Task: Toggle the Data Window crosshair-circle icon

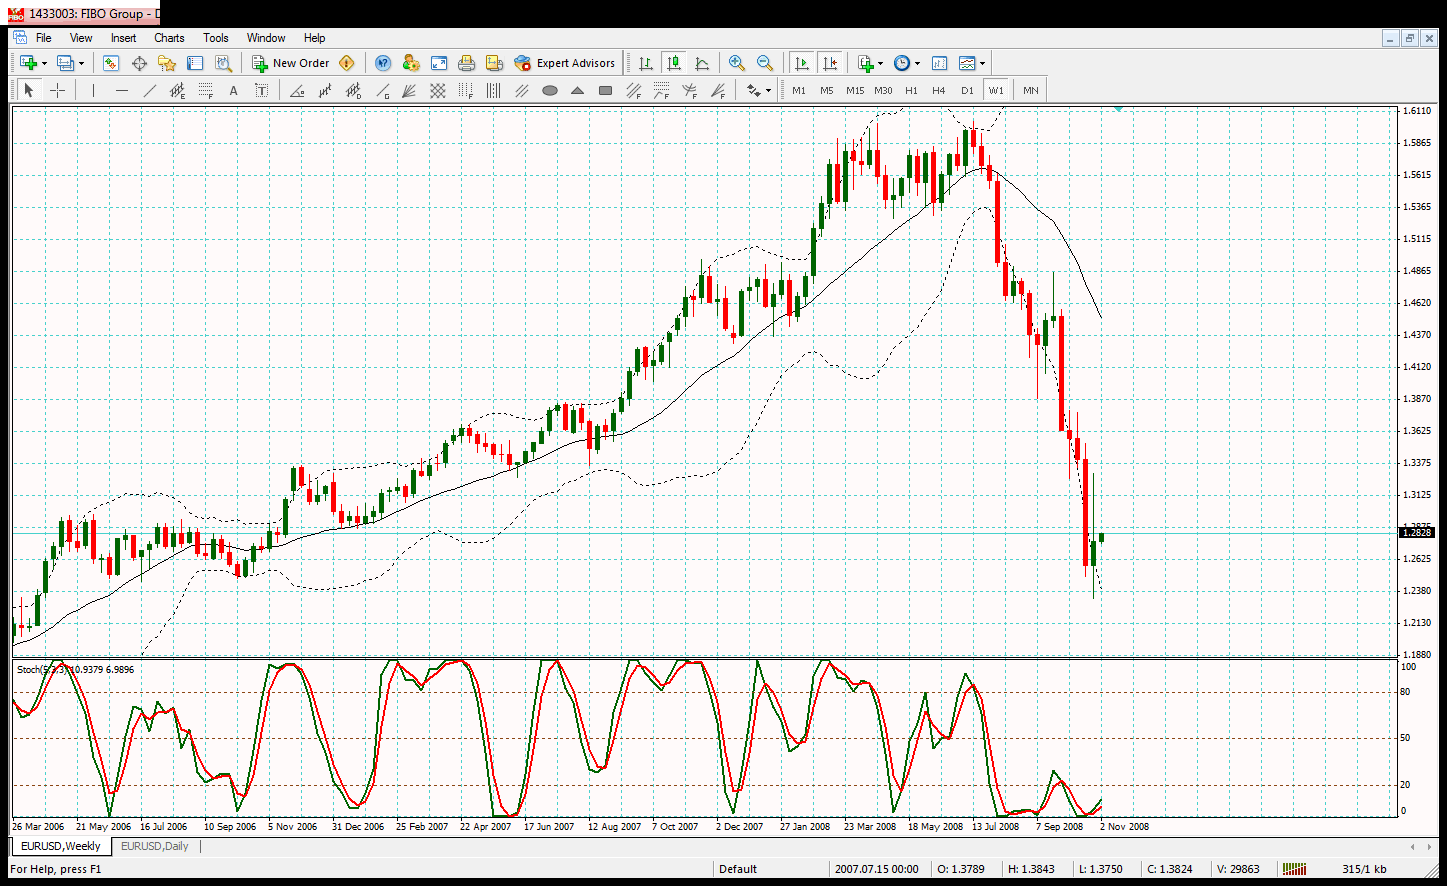Action: coord(139,63)
